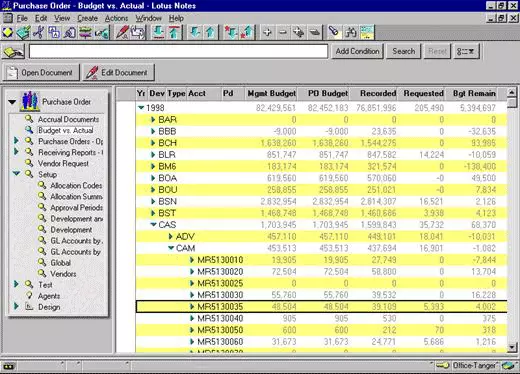Select Global under Setup
520x374 pixels.
coord(60,263)
